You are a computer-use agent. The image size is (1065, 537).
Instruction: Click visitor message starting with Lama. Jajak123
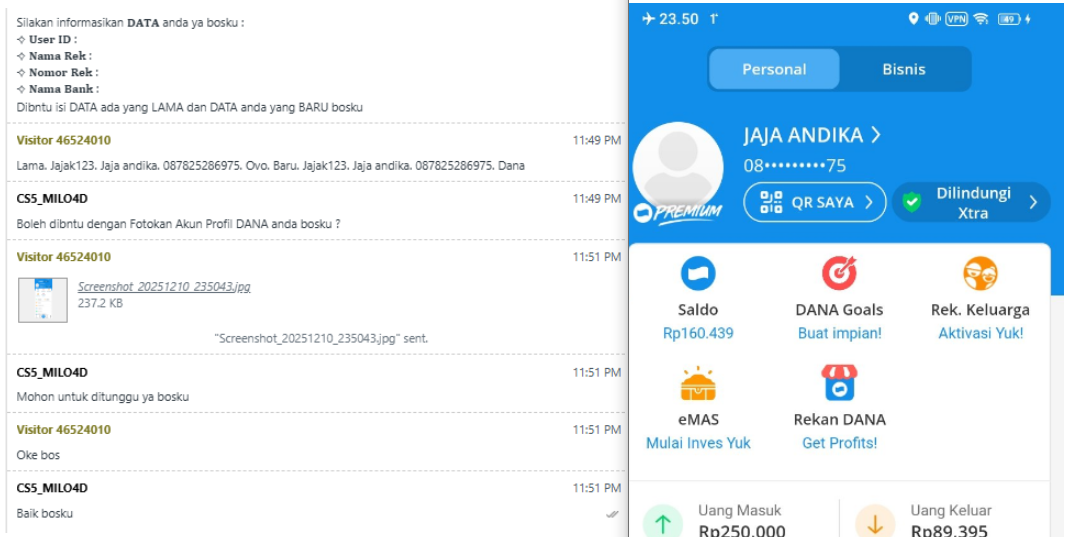[x=270, y=166]
